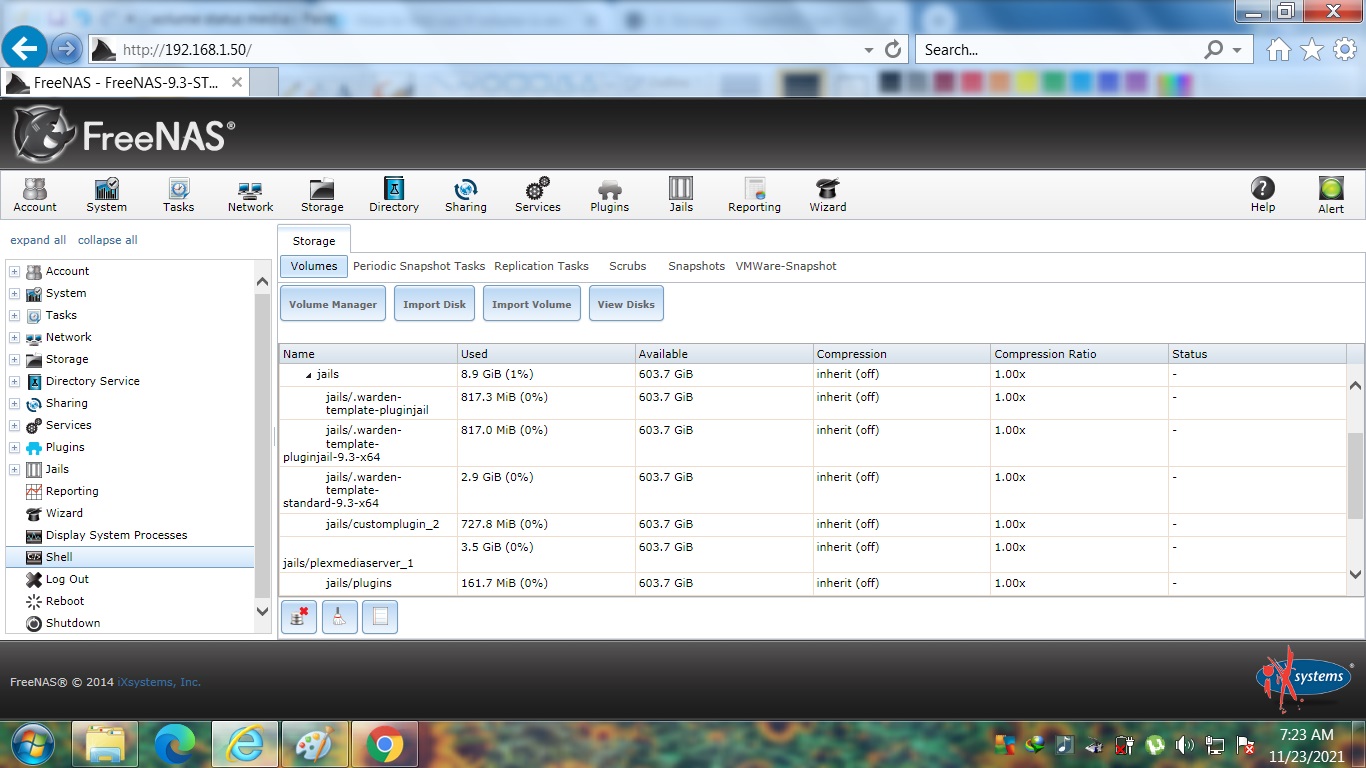
Task: Switch to Replication Tasks tab
Action: [541, 266]
